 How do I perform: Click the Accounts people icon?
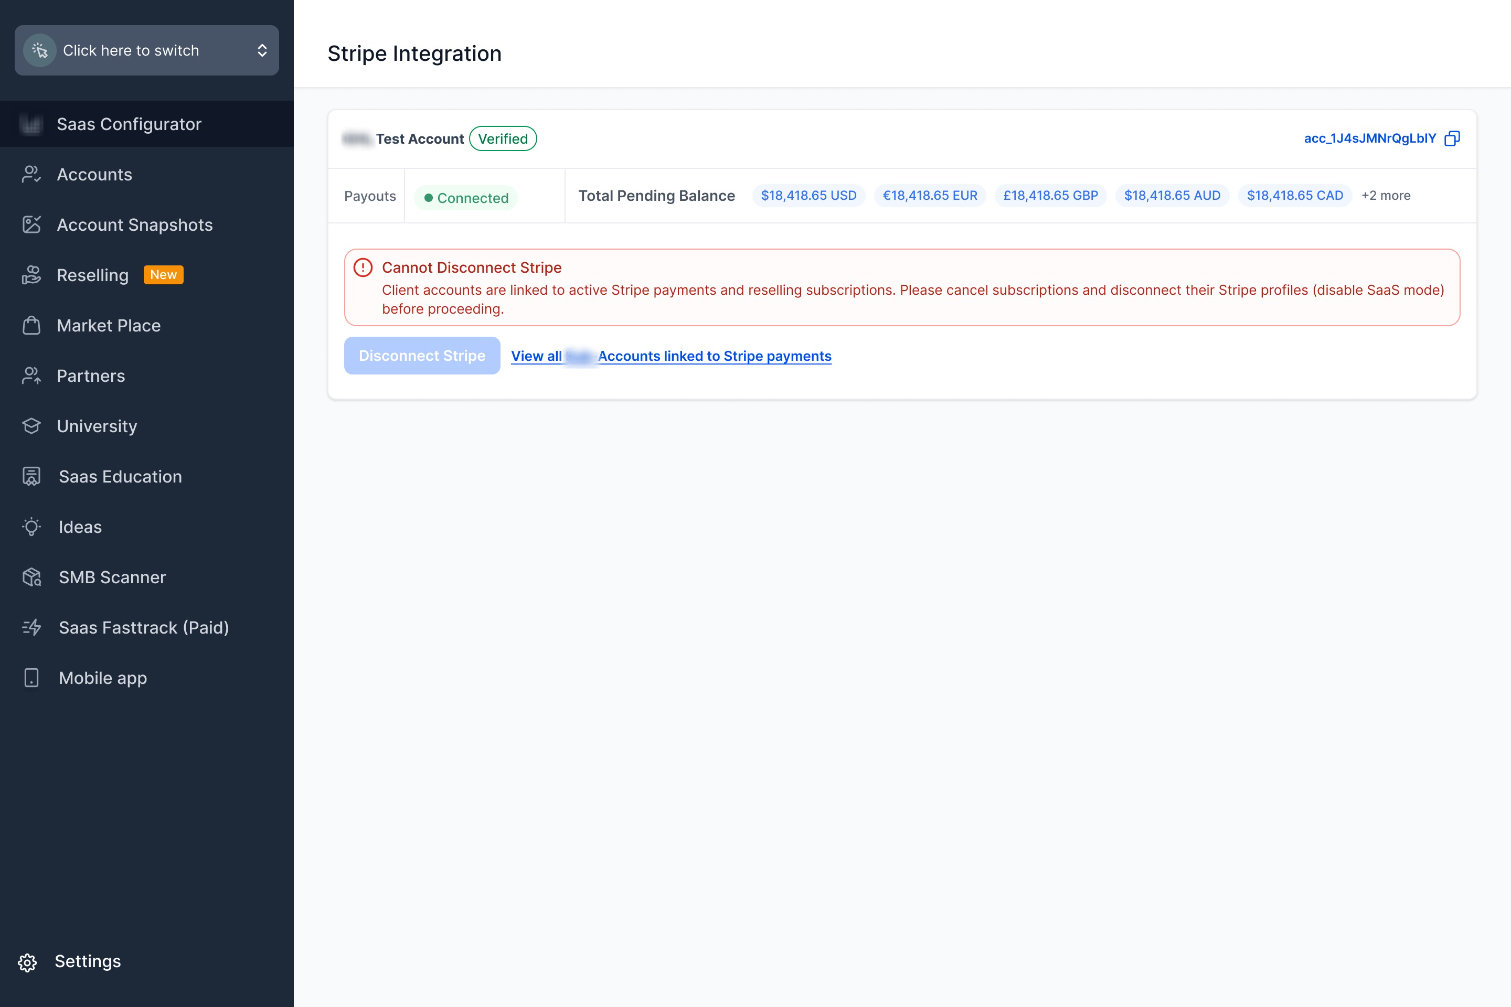32,174
